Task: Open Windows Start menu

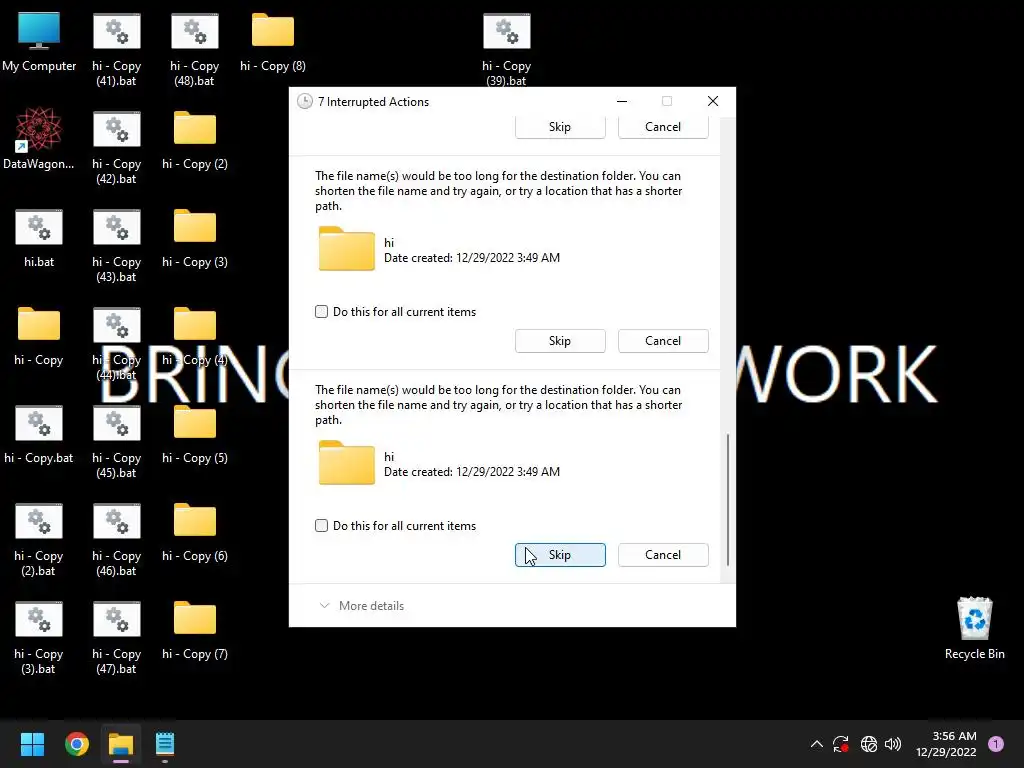Action: 32,744
